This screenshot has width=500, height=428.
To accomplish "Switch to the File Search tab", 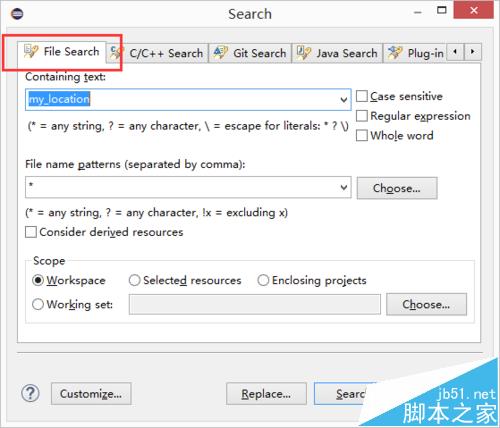I will point(62,52).
